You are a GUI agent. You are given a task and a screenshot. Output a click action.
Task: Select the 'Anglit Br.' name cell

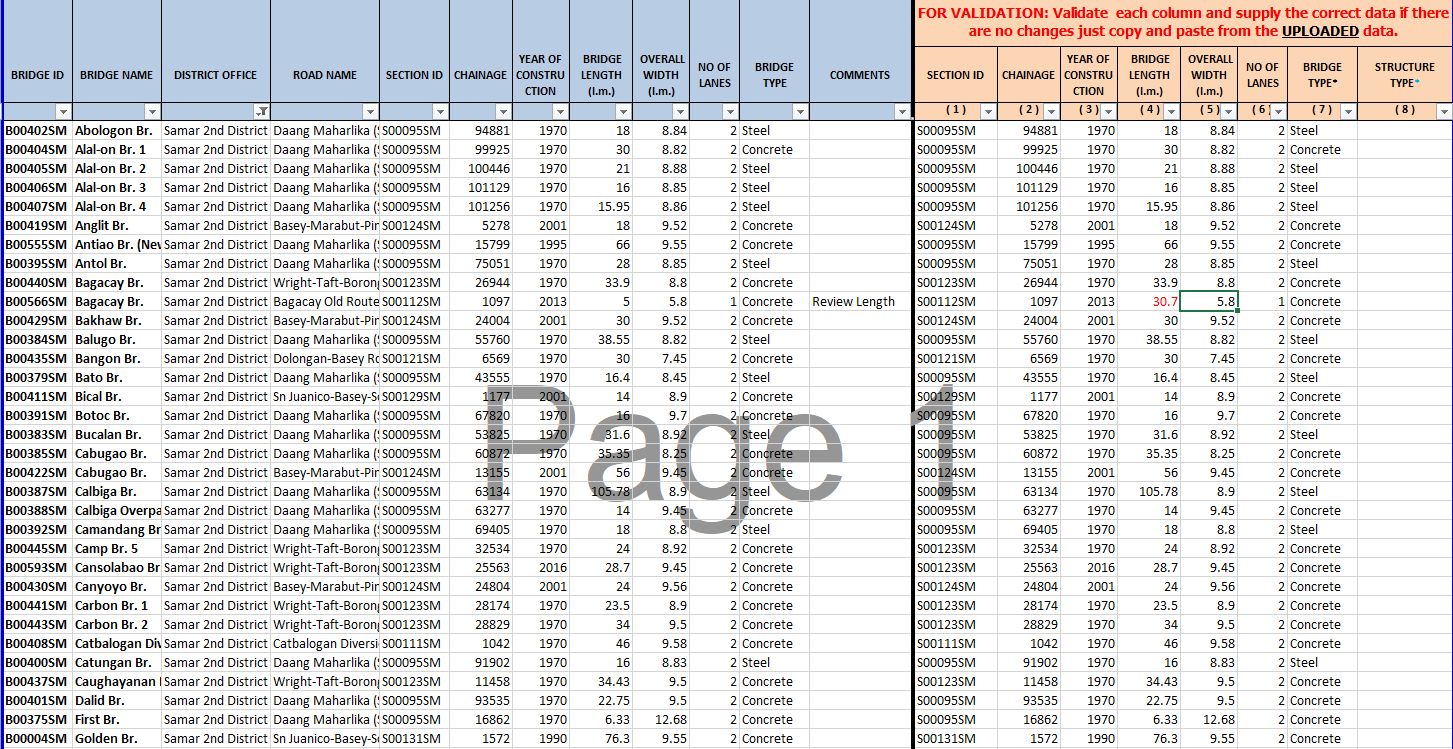(x=117, y=226)
